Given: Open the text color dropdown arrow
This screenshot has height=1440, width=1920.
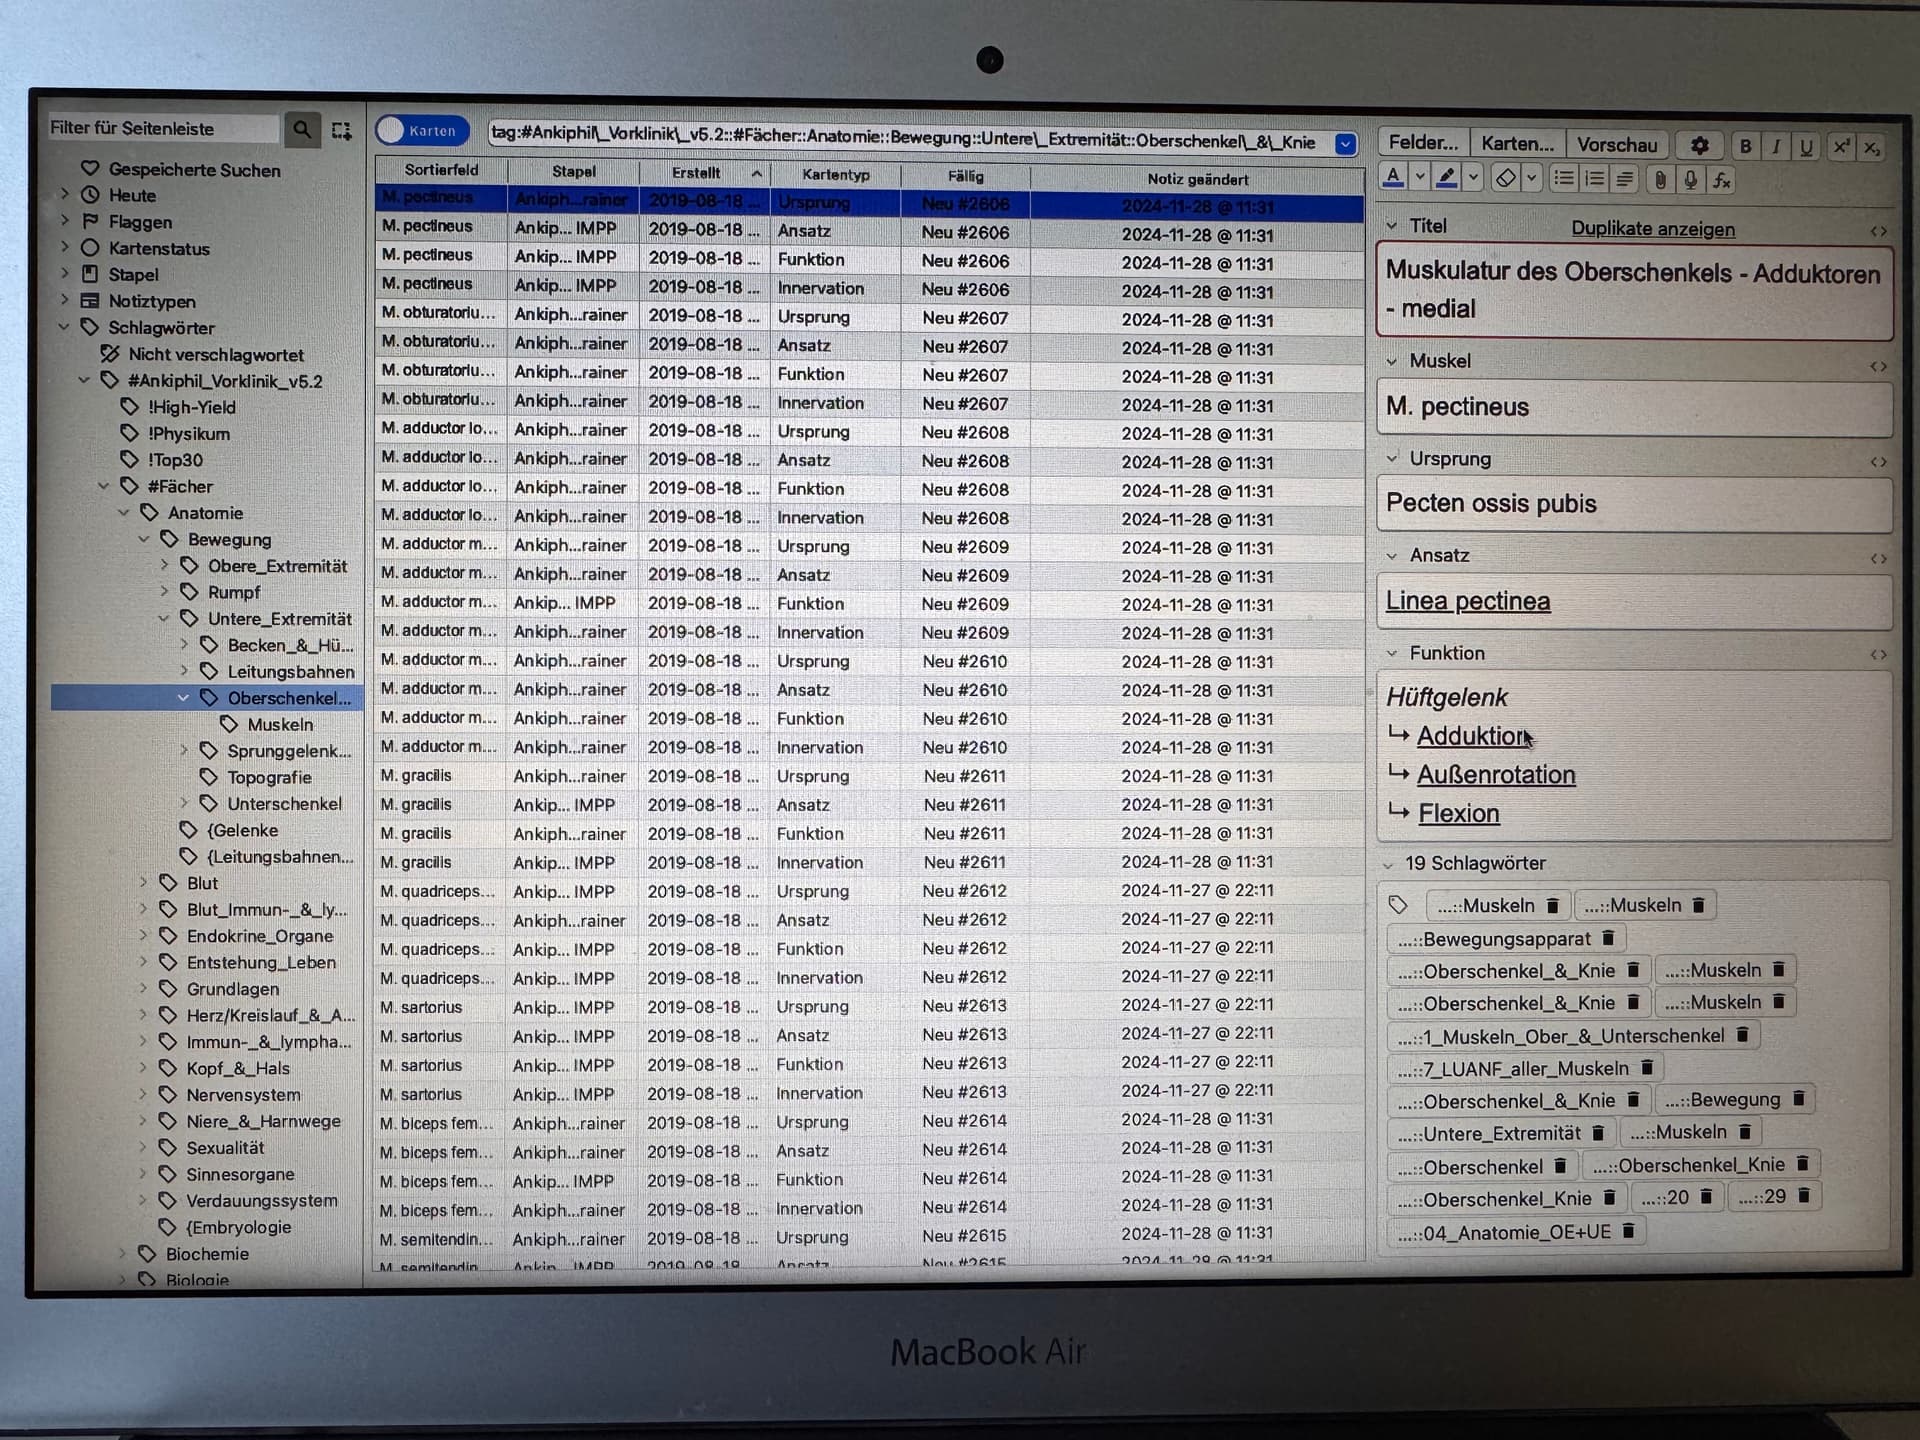Looking at the screenshot, I should coord(1420,178).
